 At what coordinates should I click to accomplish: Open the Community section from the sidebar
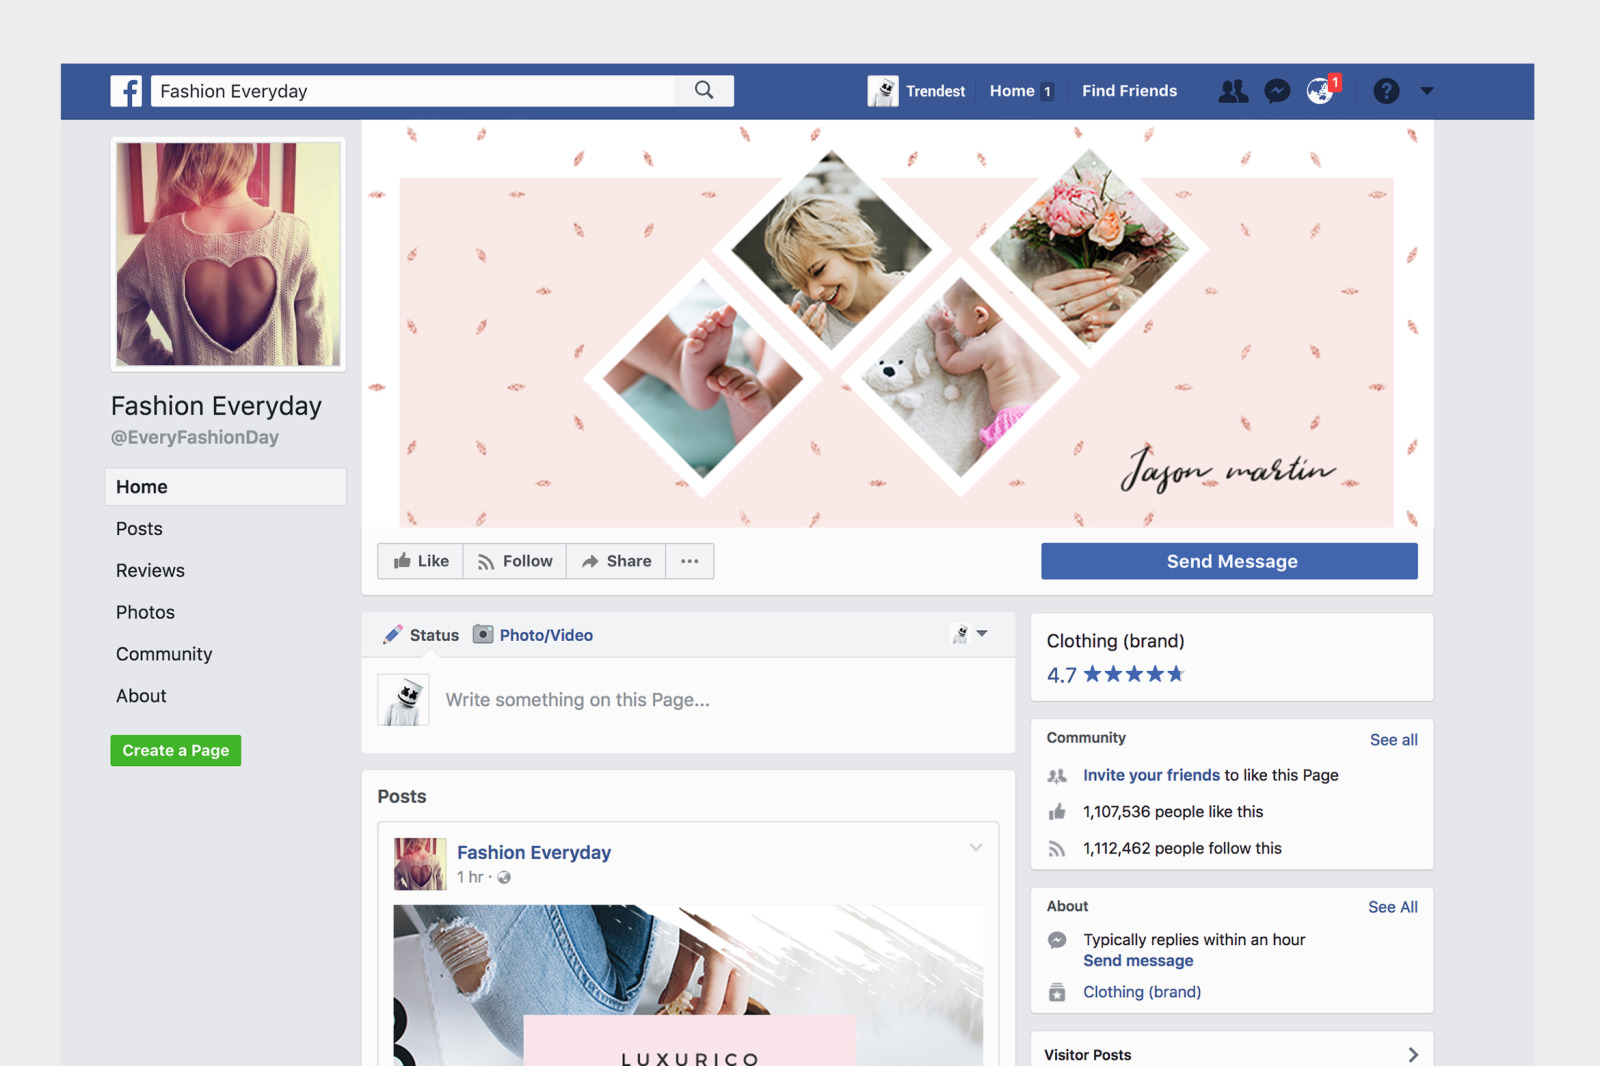pyautogui.click(x=164, y=654)
